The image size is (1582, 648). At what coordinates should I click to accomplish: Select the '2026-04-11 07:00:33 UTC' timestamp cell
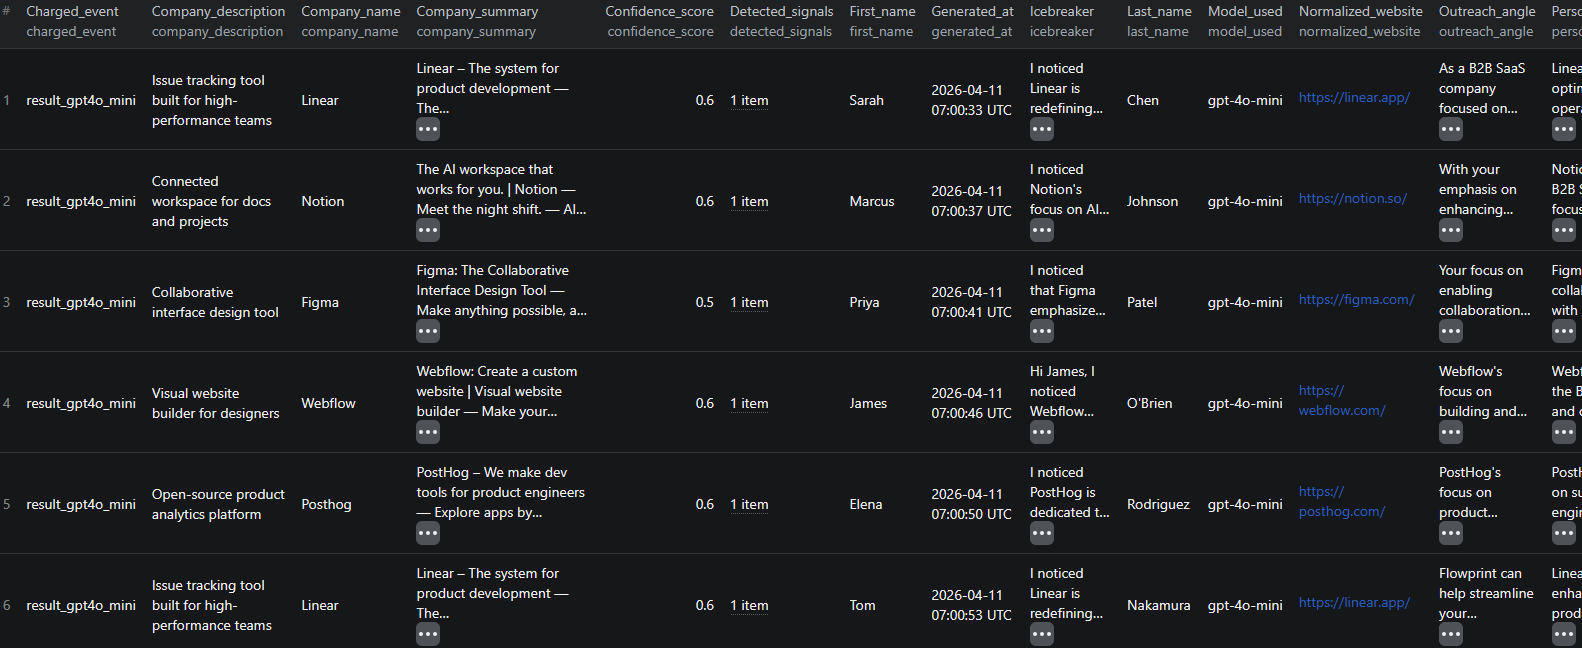[x=972, y=100]
